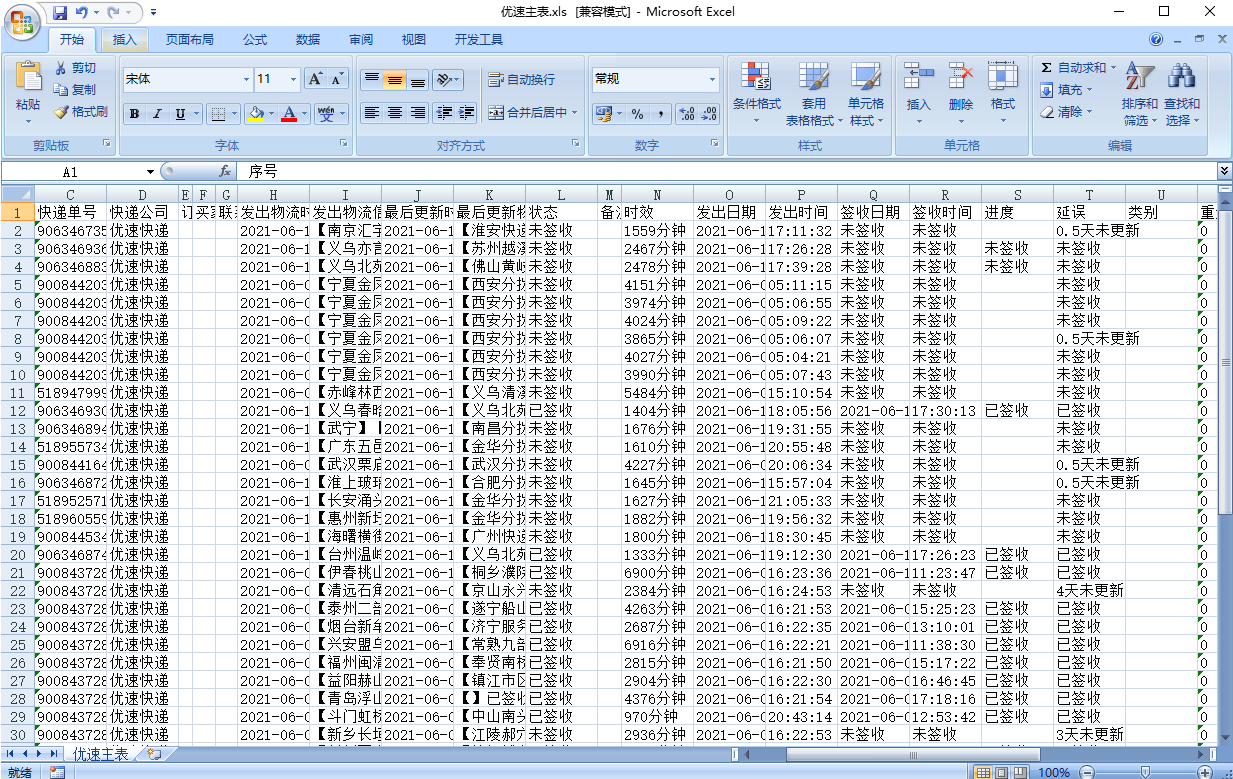Switch to 页面布局 tab
The height and width of the screenshot is (779, 1233).
[190, 40]
